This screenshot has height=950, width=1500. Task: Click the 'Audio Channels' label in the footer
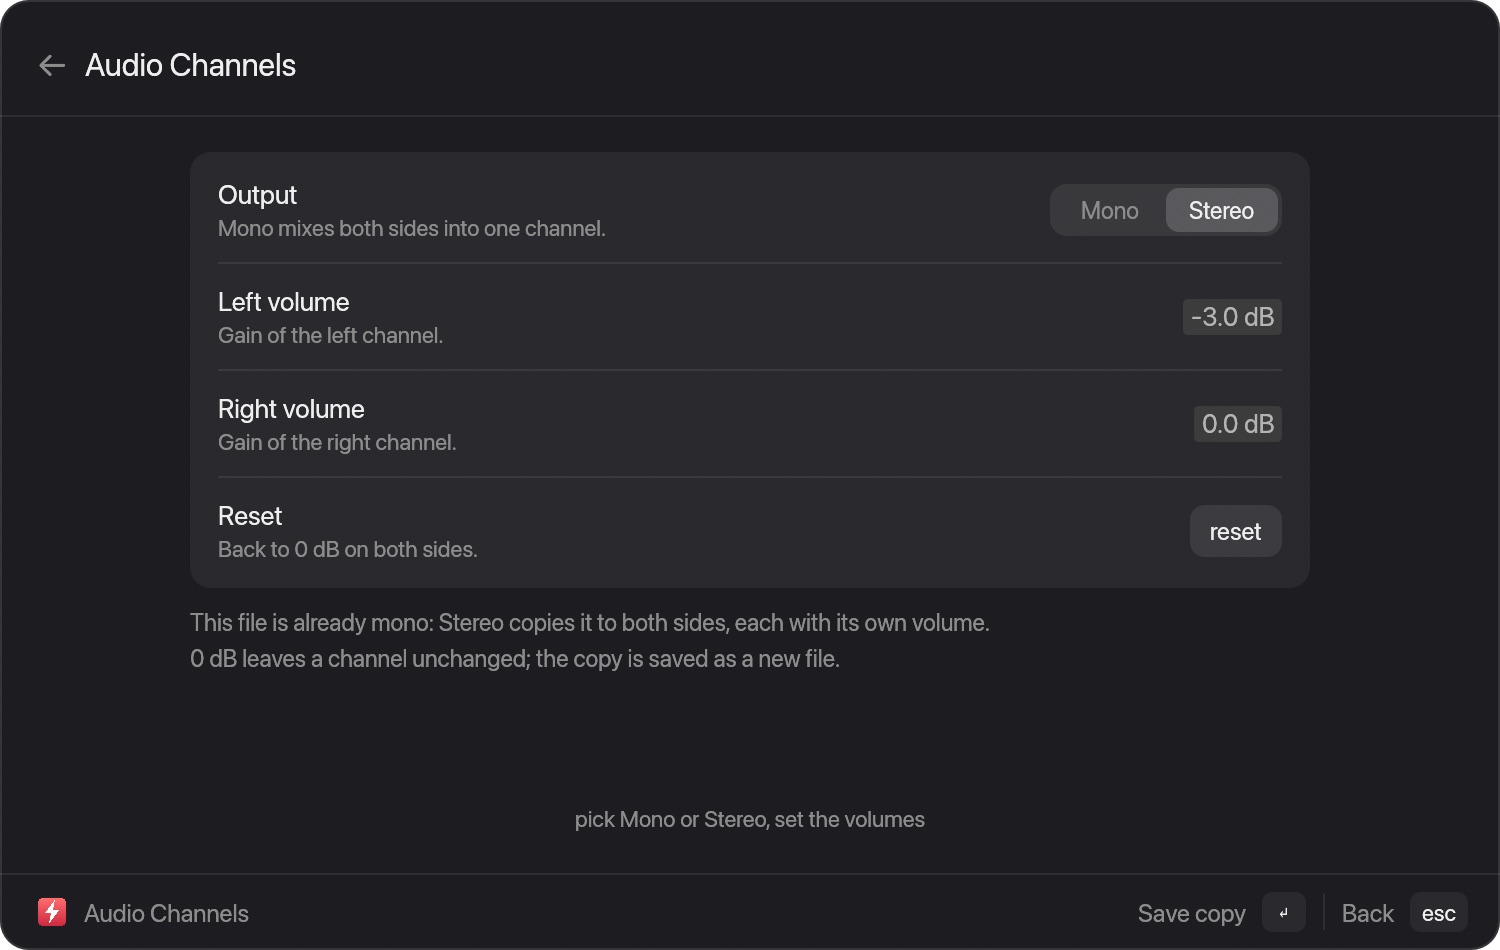(166, 913)
